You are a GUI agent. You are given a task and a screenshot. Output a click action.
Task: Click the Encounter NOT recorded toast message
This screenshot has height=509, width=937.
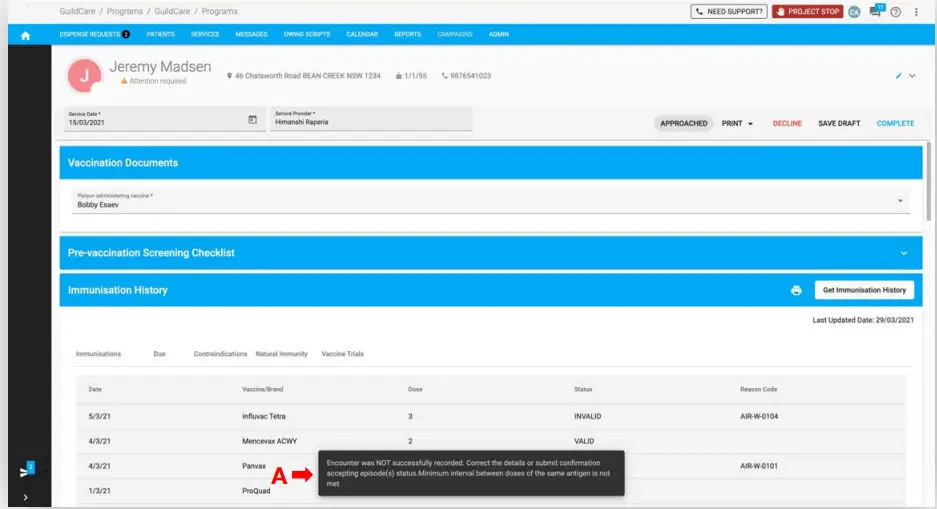pyautogui.click(x=471, y=473)
